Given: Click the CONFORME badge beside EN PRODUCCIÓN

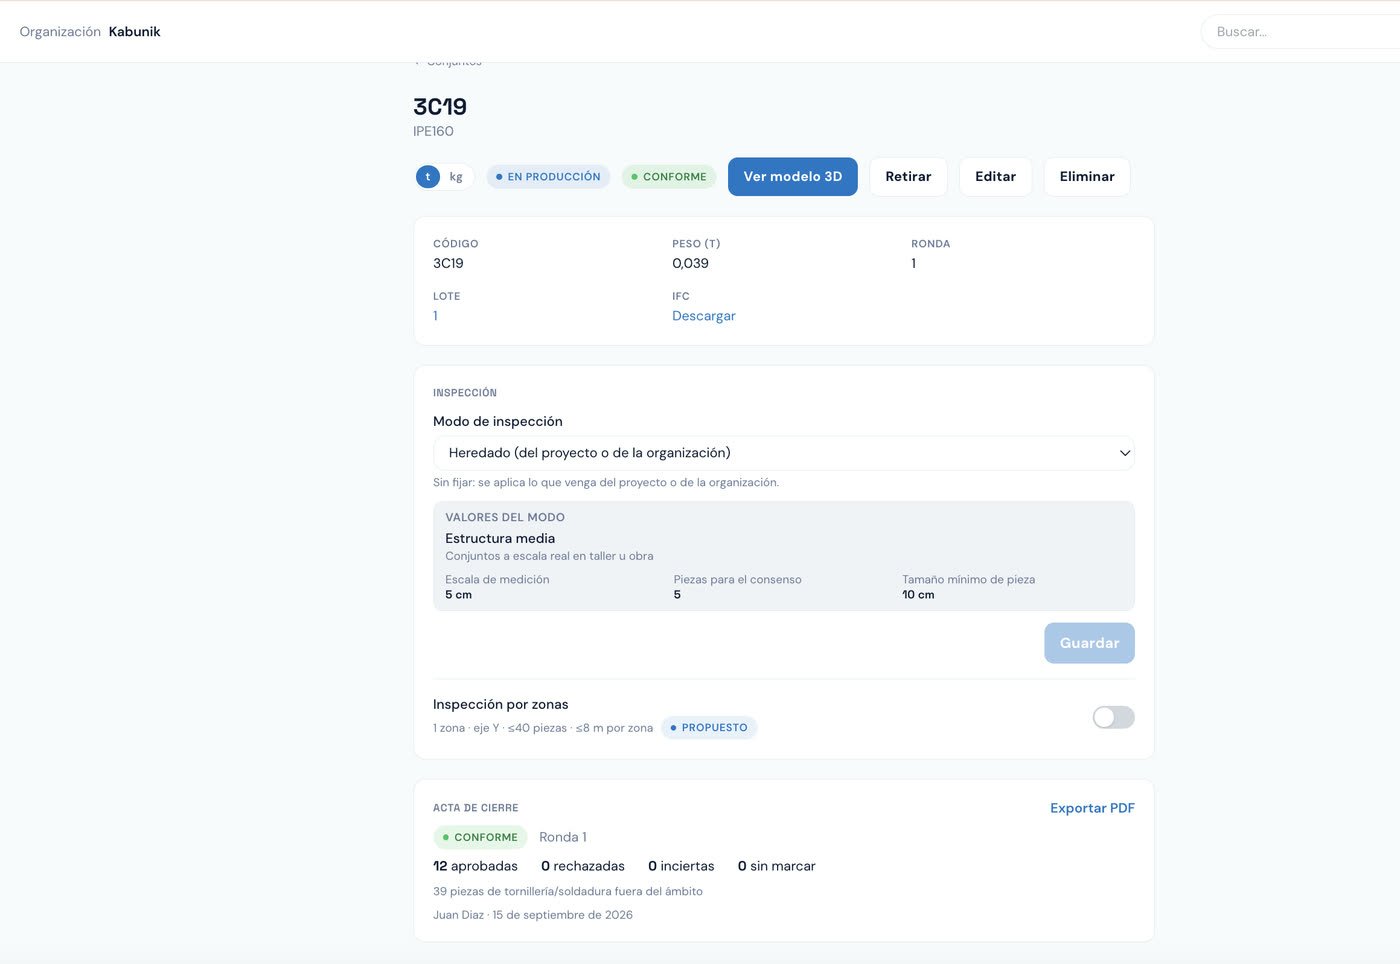Looking at the screenshot, I should click(x=669, y=177).
